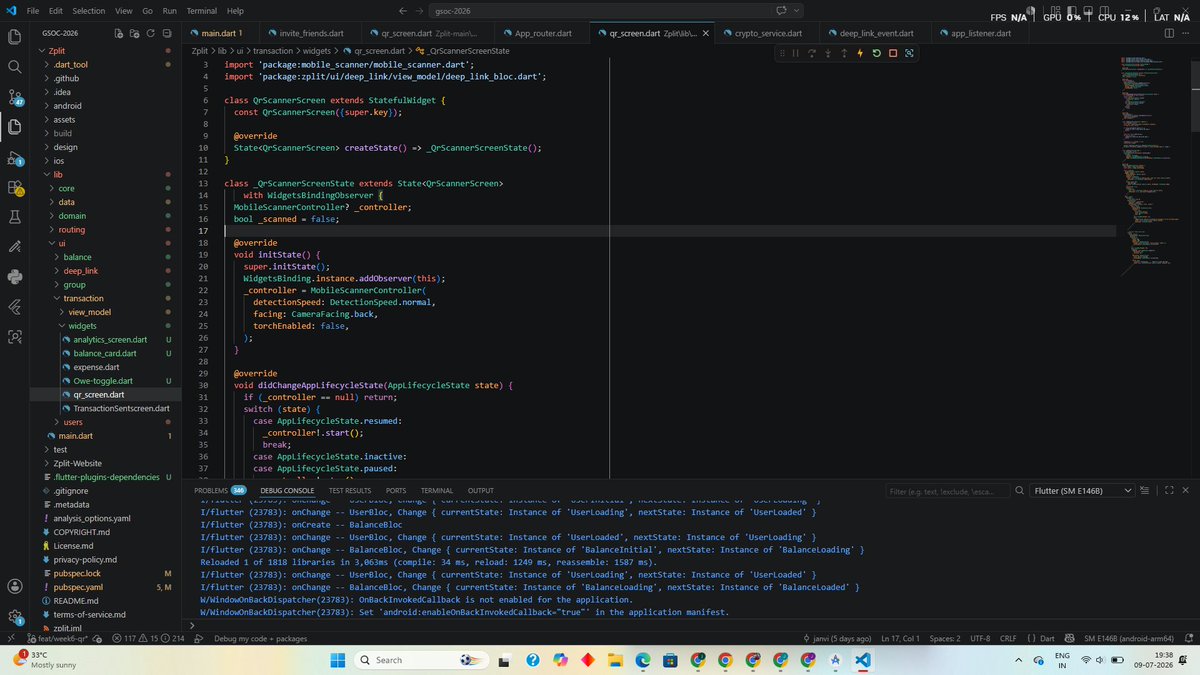Open the Terminal menu
Viewport: 1200px width, 675px height.
point(202,11)
